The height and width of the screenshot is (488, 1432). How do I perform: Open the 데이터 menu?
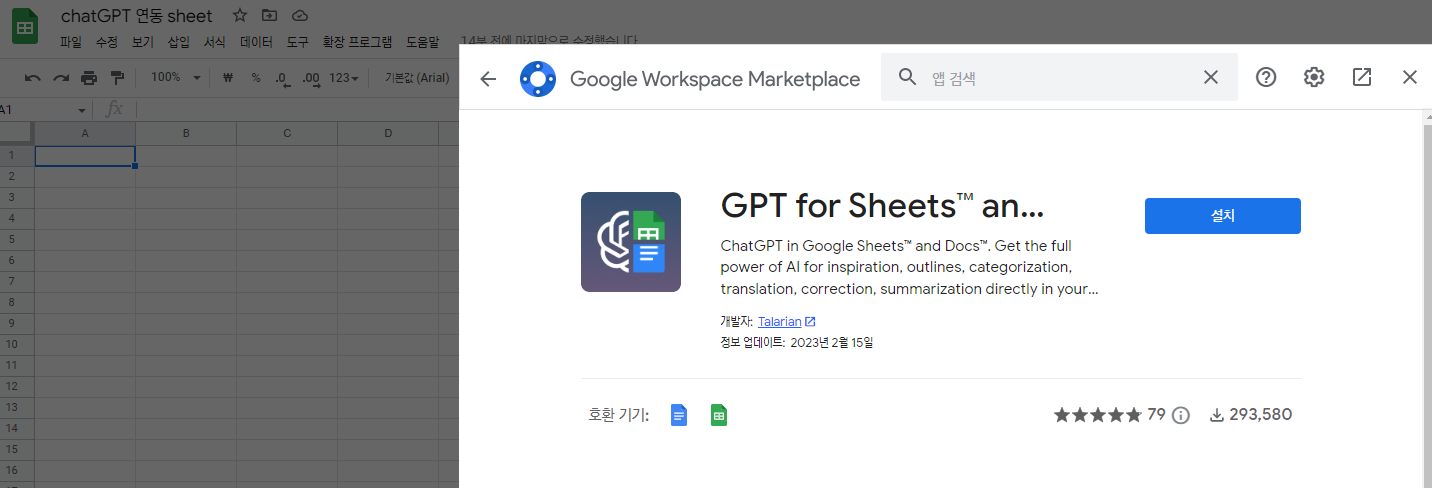tap(257, 42)
